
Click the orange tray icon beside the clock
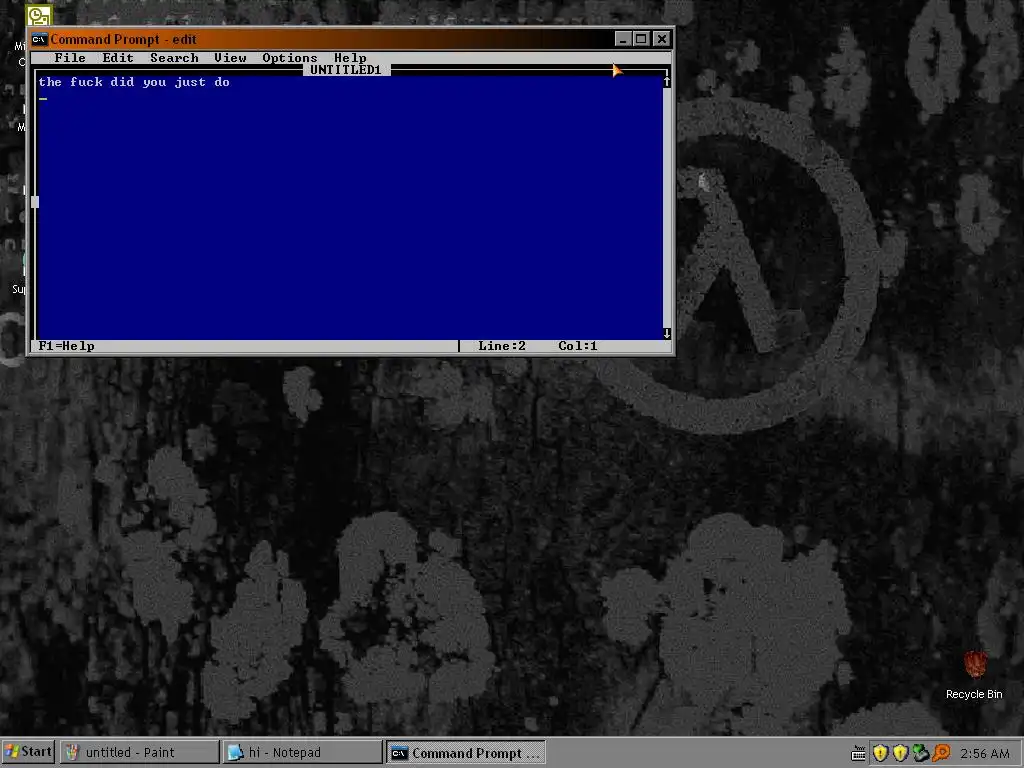[941, 754]
